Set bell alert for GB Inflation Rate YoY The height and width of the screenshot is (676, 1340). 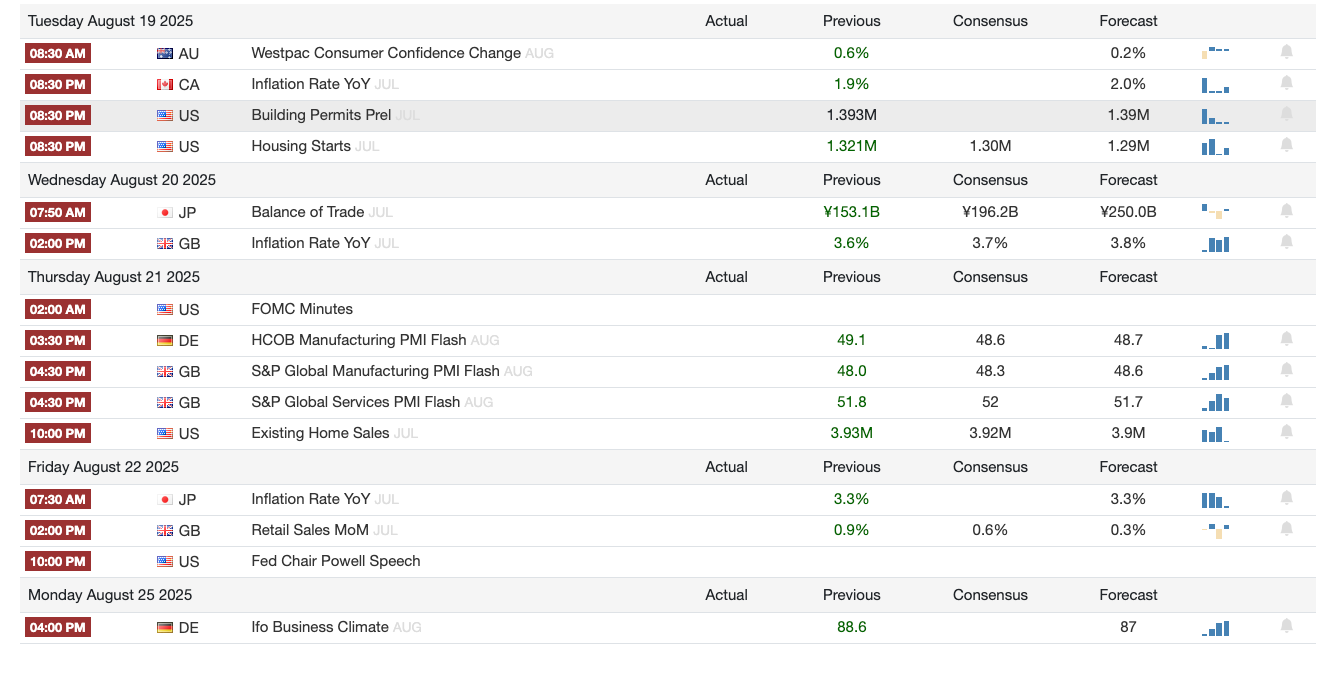coord(1286,242)
